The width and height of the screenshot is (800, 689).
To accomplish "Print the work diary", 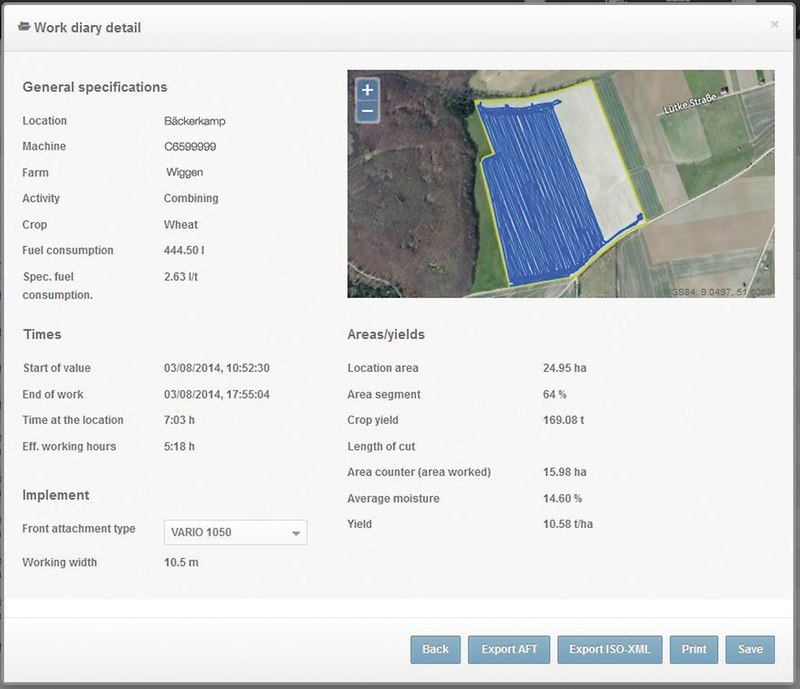I will 694,650.
